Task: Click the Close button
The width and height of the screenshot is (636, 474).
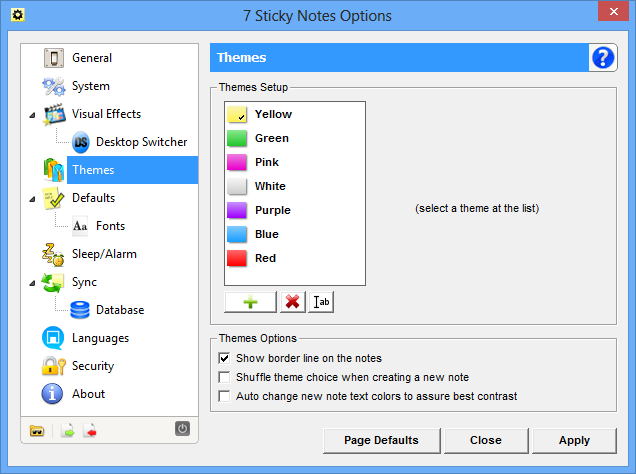Action: 486,440
